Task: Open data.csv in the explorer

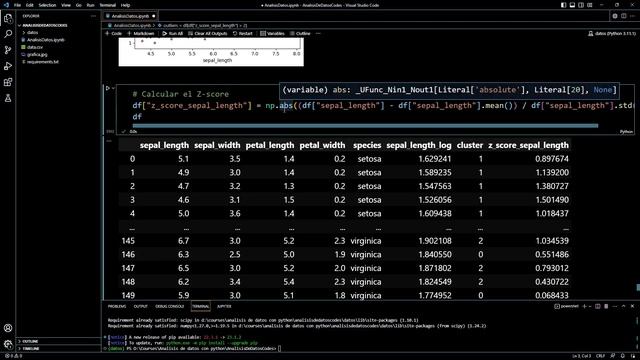Action: [x=35, y=47]
